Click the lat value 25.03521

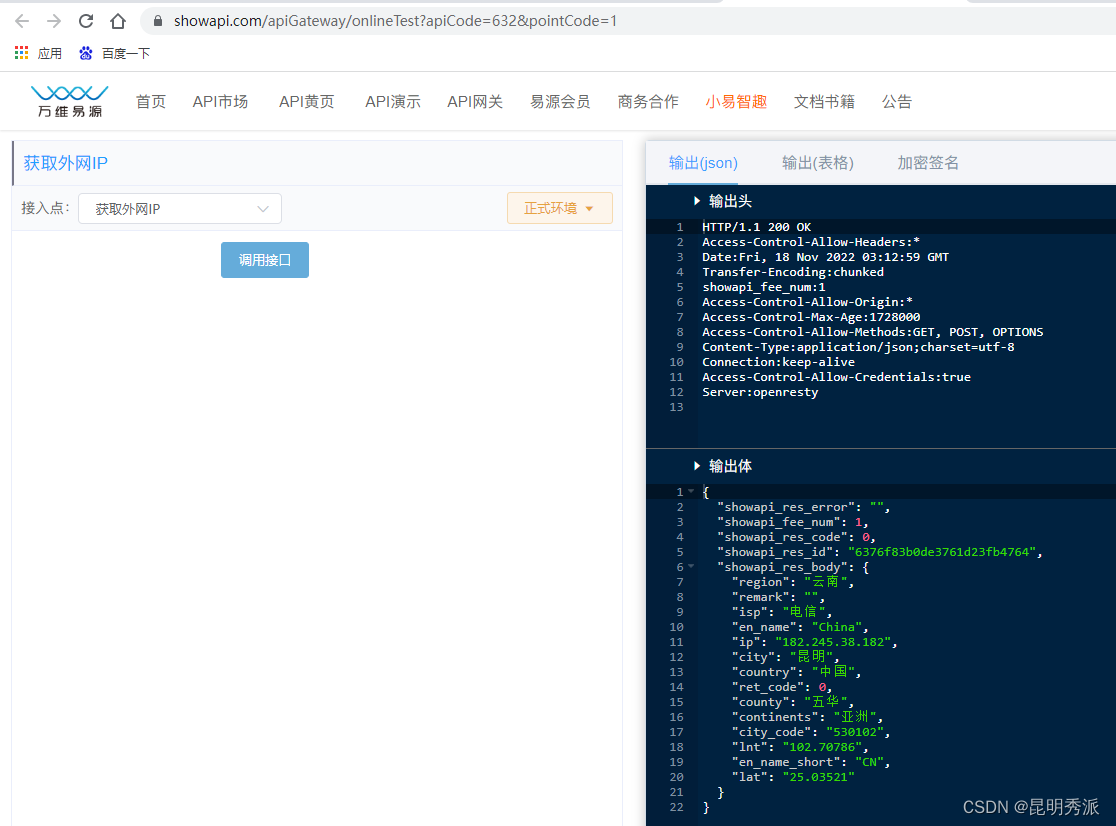pos(818,777)
